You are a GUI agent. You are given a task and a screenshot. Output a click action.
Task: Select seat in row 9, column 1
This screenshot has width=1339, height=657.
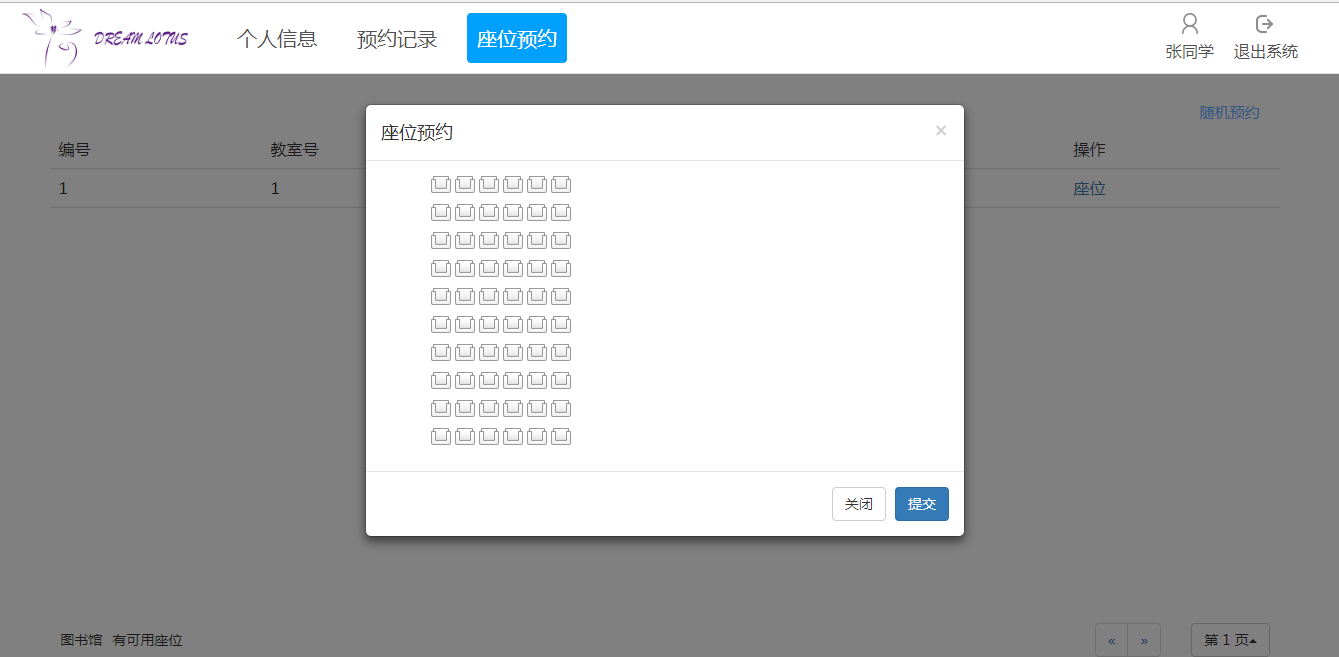[441, 409]
